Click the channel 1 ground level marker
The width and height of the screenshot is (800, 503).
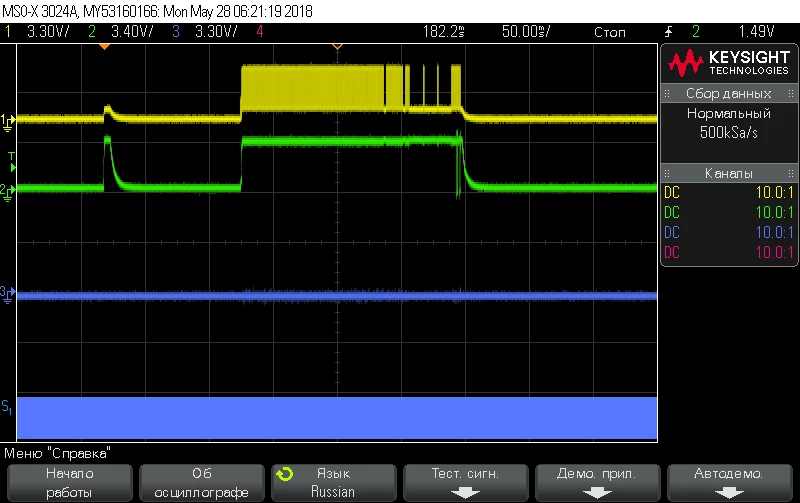(8, 123)
